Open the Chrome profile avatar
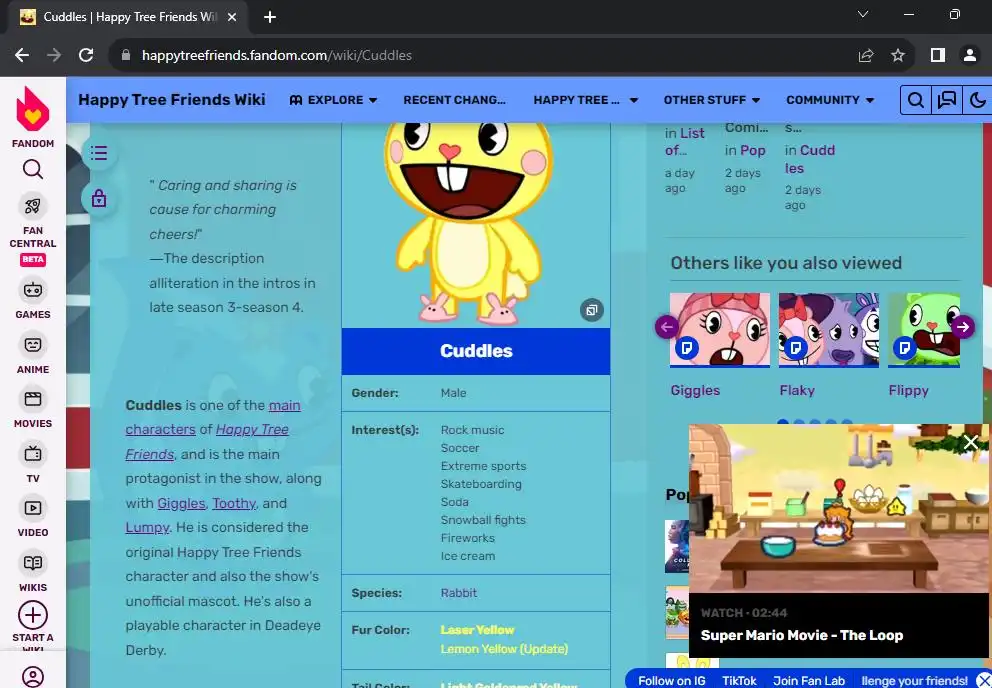Image resolution: width=992 pixels, height=688 pixels. 969,55
